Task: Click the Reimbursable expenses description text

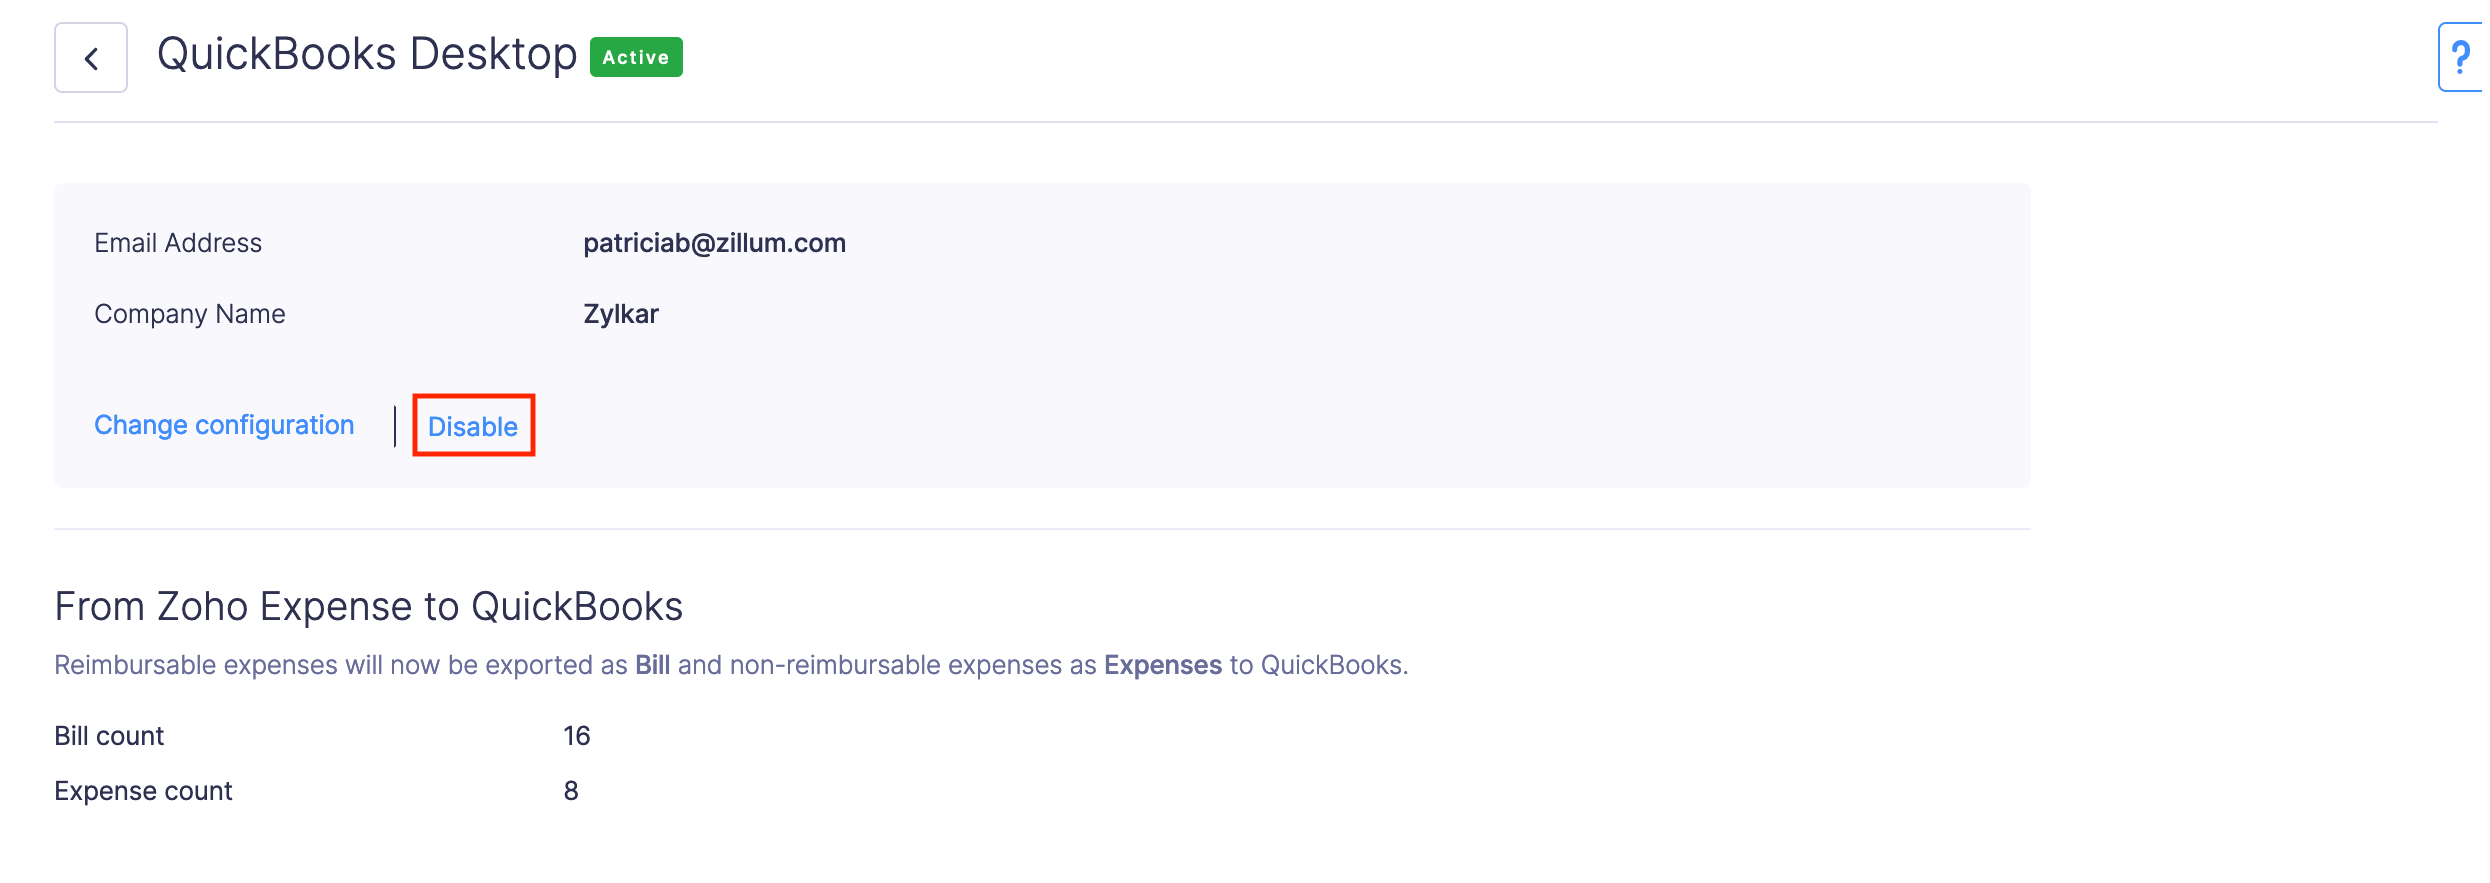Action: coord(340,665)
